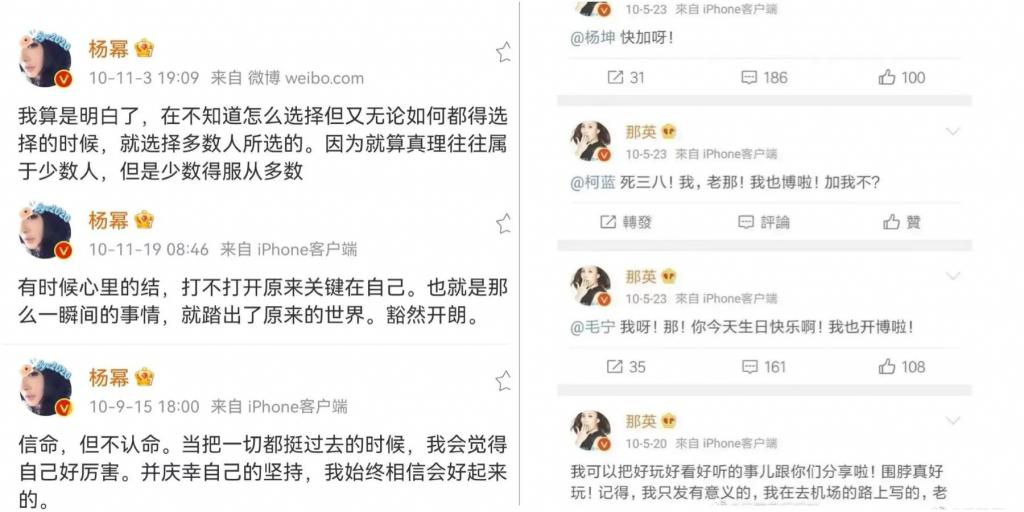Viewport: 1024px width, 512px height.
Task: Star the 10-9-15 18:00 post
Action: pos(504,381)
